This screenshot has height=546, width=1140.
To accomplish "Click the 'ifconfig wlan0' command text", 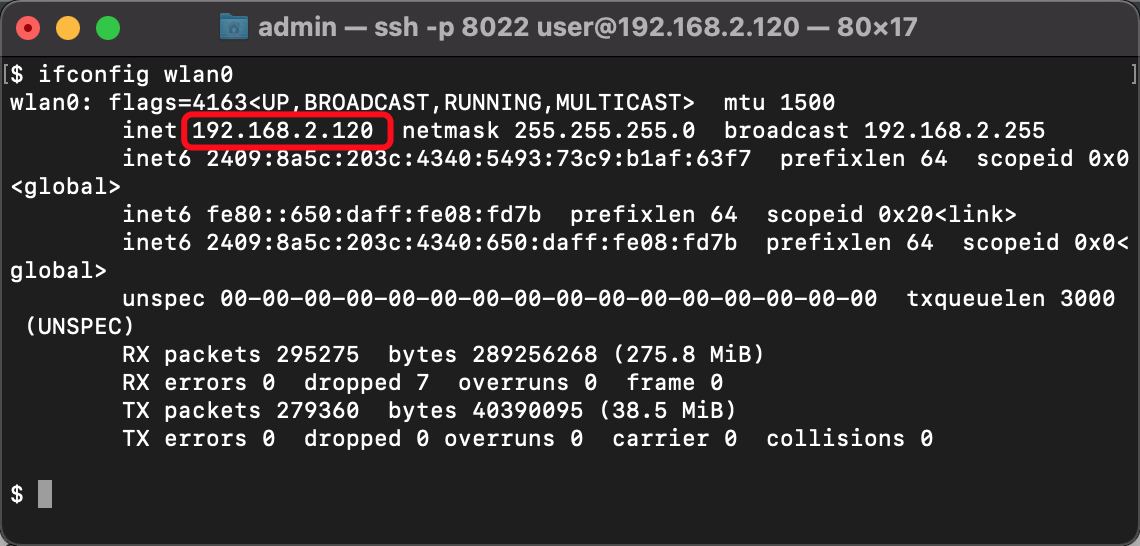I will click(136, 75).
